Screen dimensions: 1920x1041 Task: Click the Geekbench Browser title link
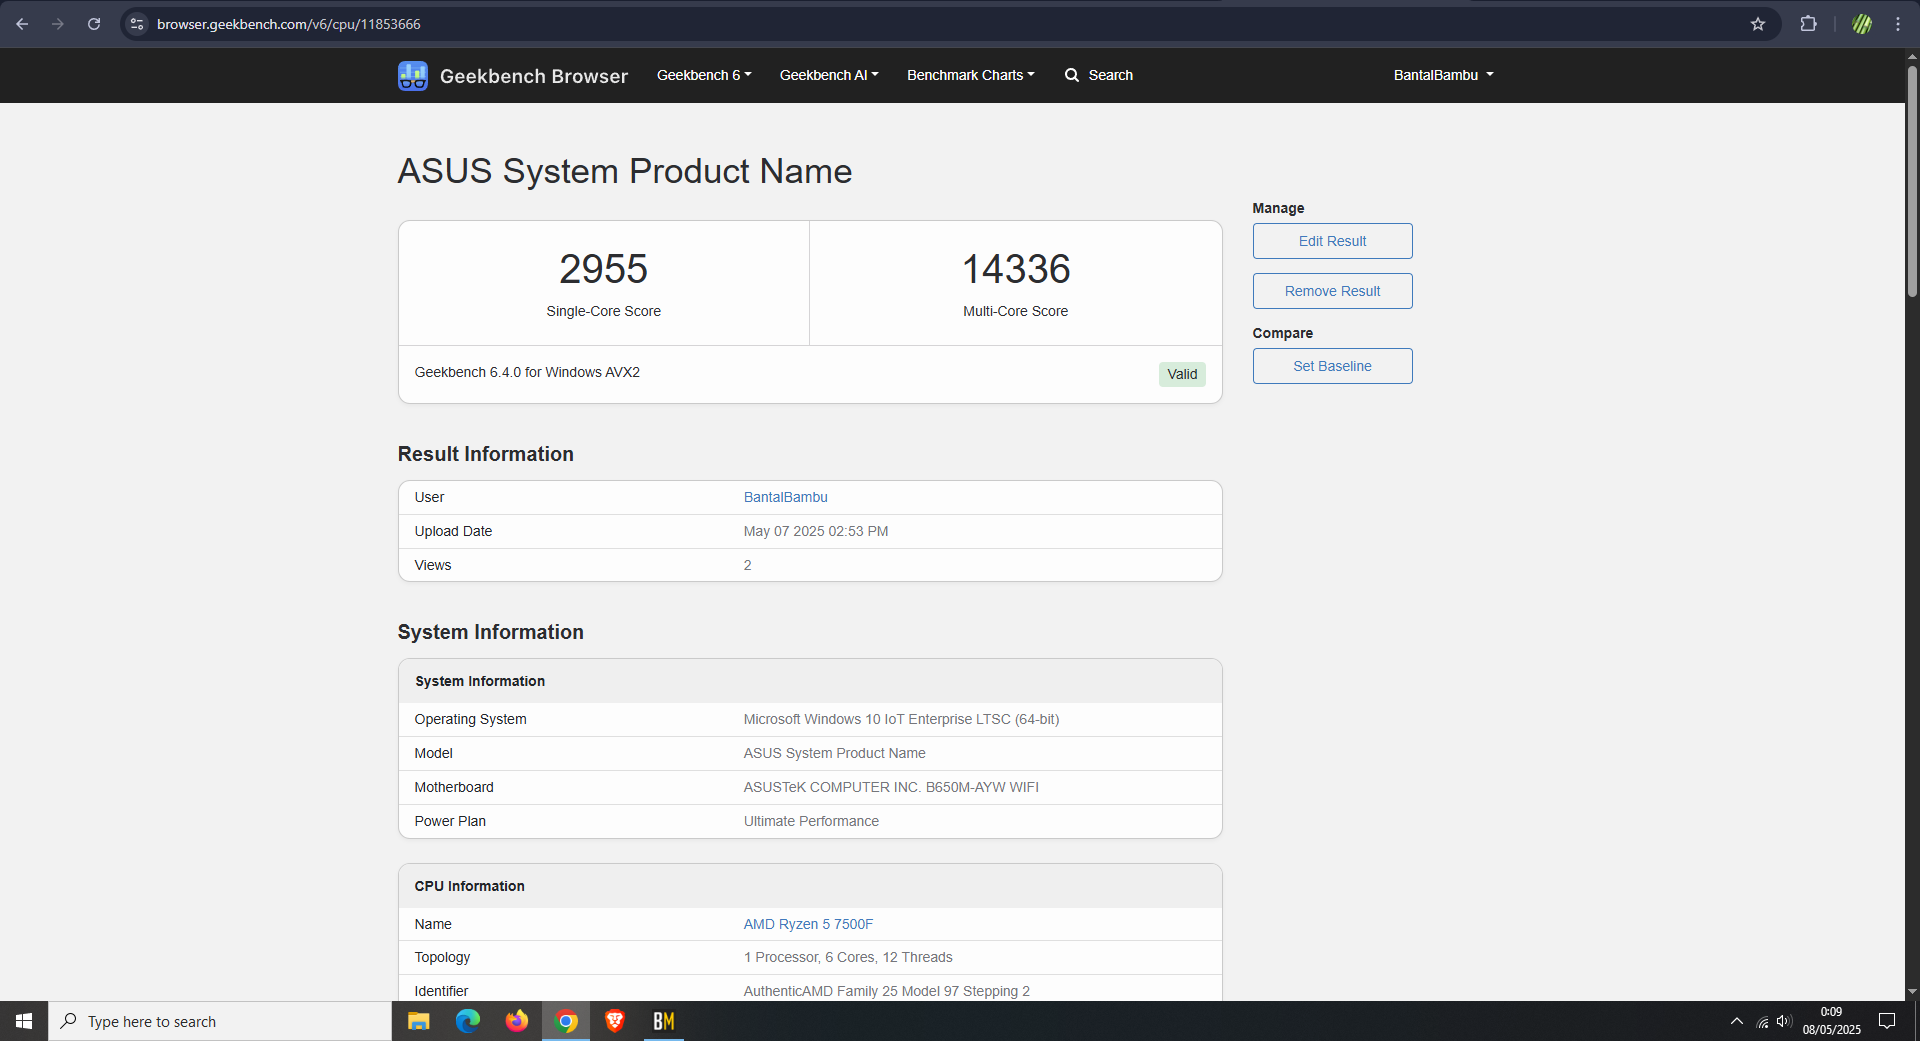pos(534,76)
